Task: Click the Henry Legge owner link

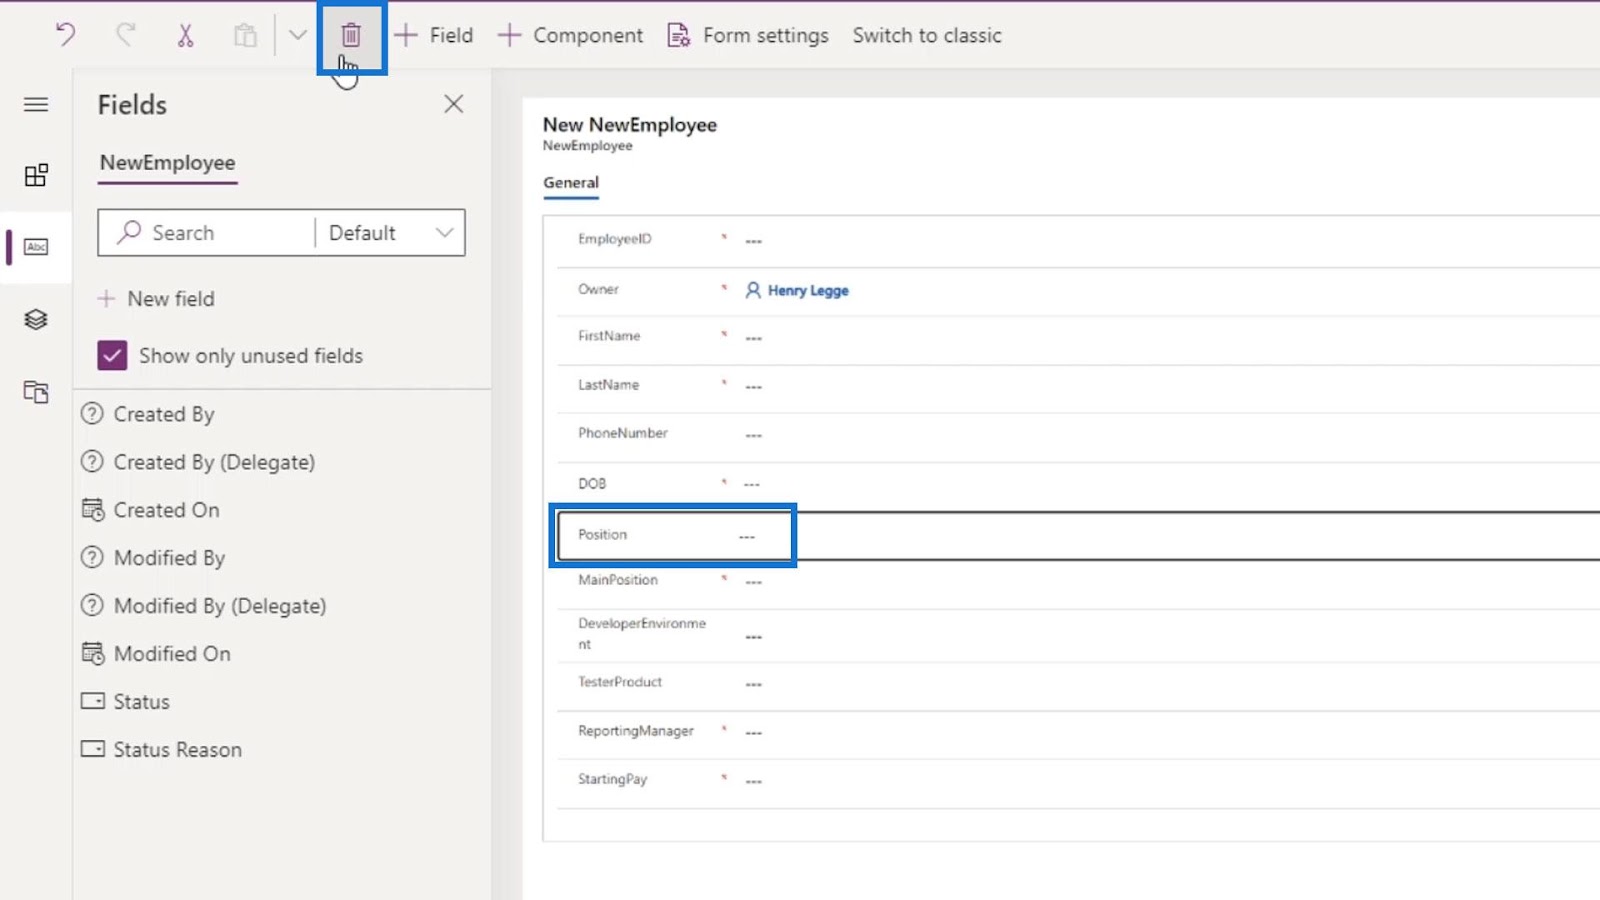Action: (x=807, y=290)
